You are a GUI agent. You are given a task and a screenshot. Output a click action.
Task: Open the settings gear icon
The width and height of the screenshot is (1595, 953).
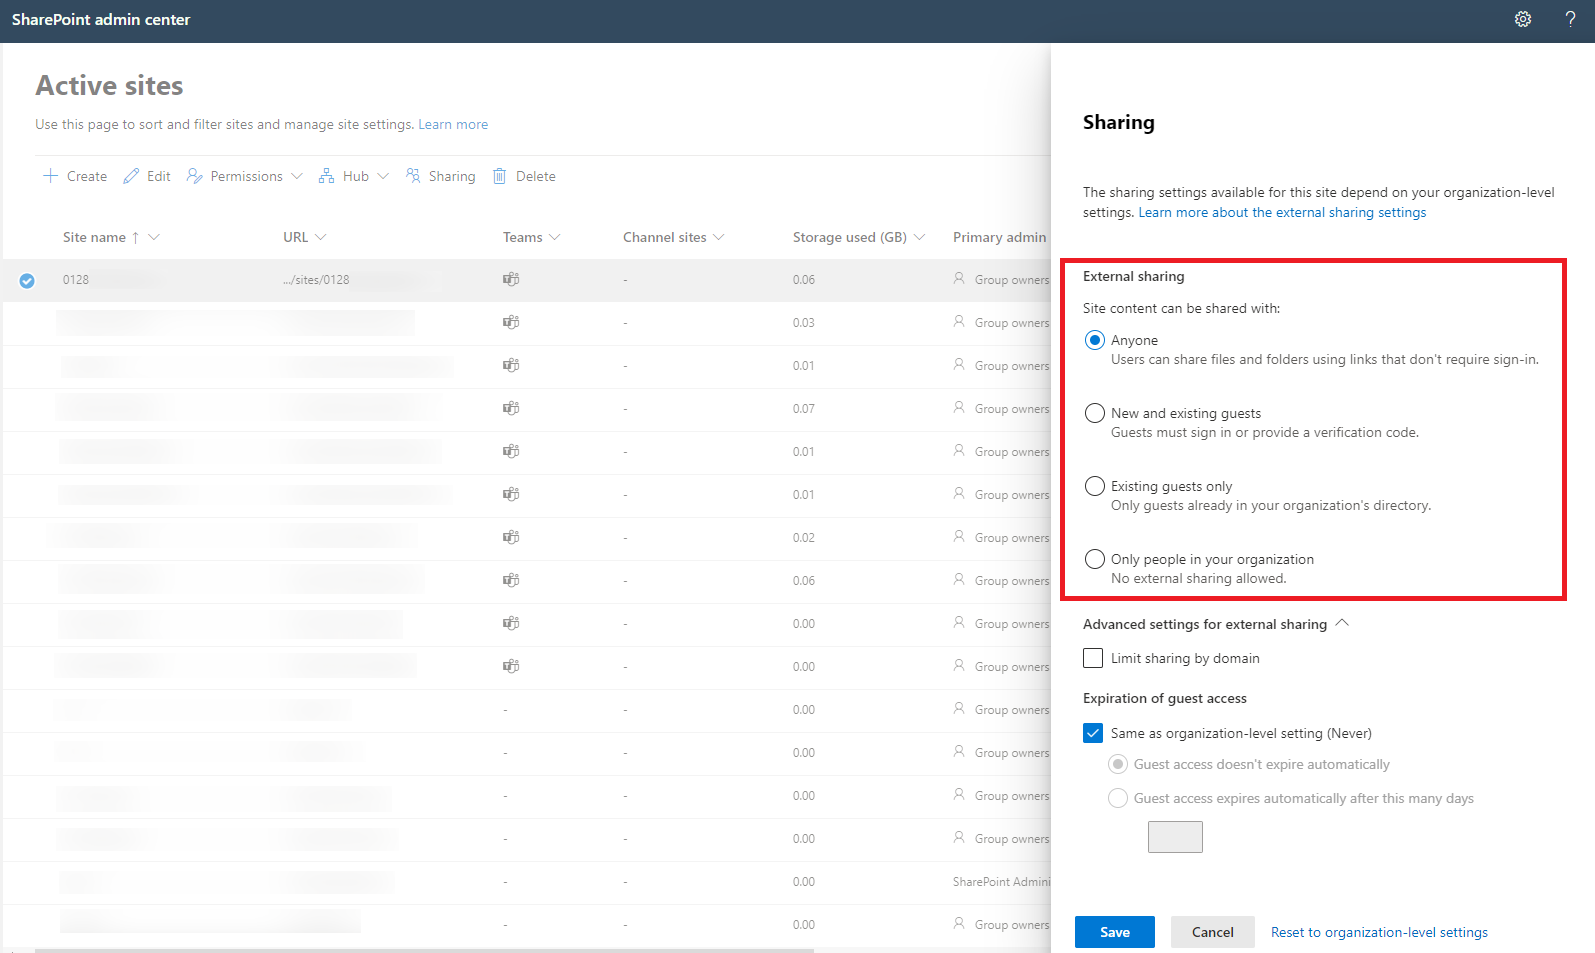pyautogui.click(x=1523, y=19)
